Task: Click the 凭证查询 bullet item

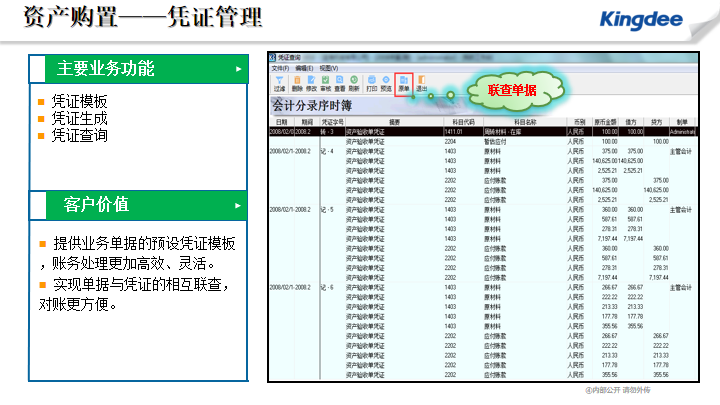Action: click(79, 136)
